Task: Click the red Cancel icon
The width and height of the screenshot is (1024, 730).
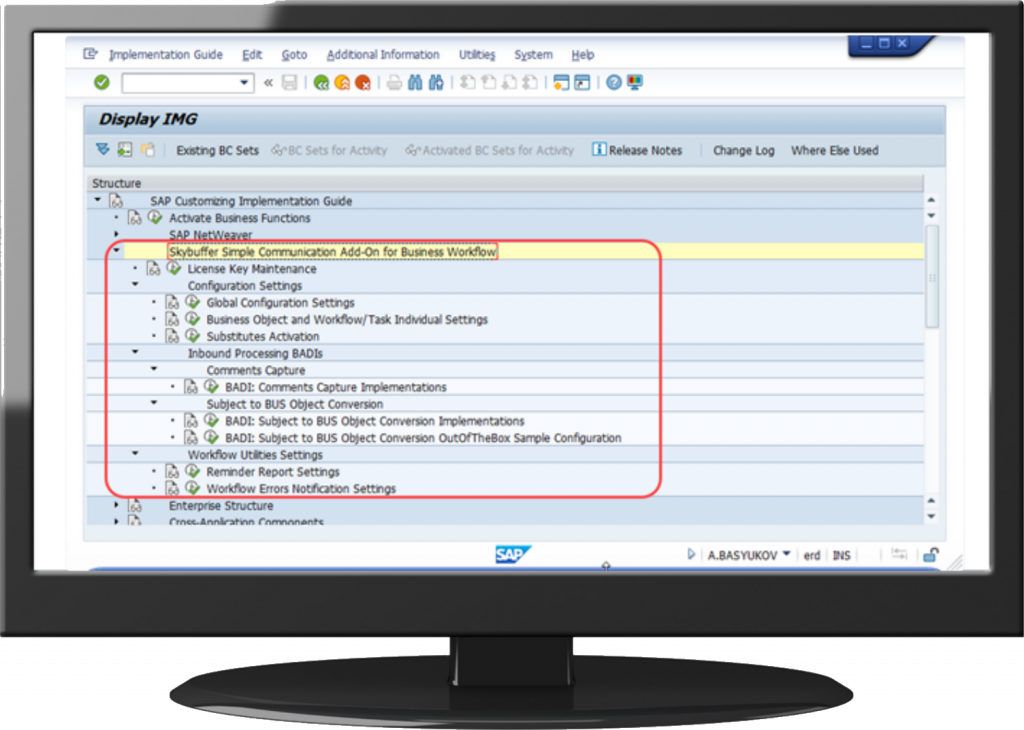Action: tap(362, 83)
